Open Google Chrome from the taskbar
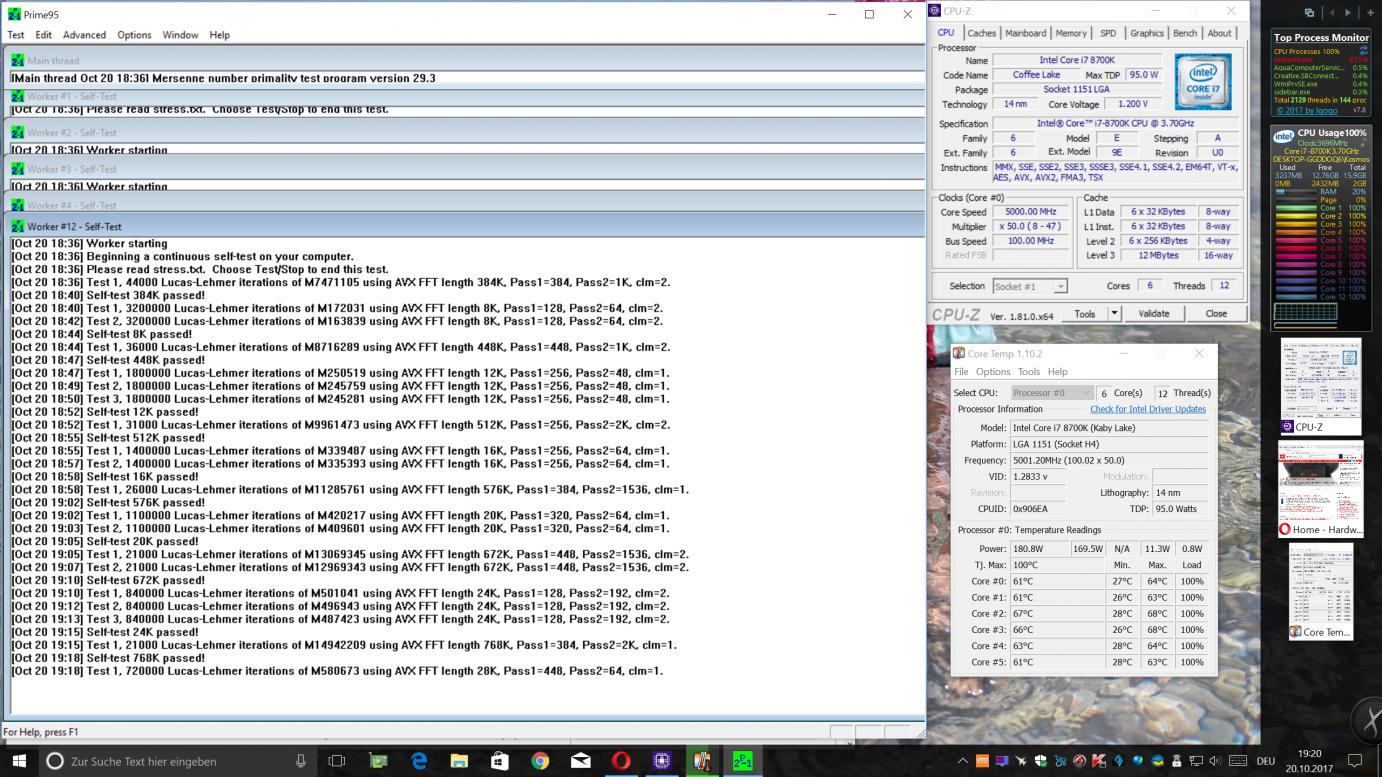 click(540, 761)
